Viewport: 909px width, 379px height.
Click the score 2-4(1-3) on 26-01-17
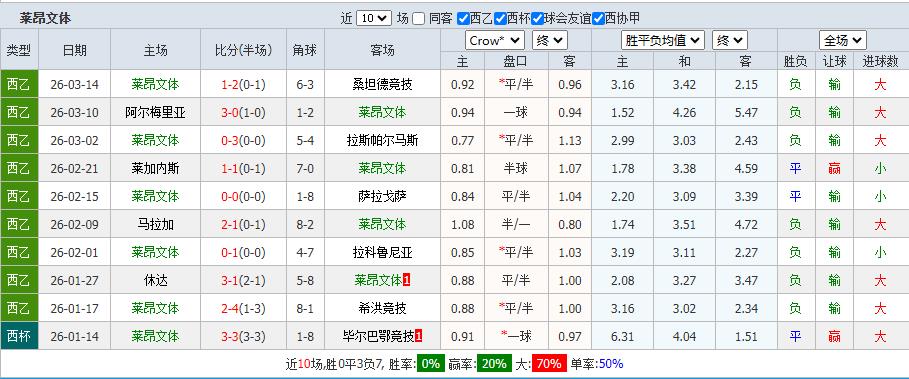(x=243, y=308)
